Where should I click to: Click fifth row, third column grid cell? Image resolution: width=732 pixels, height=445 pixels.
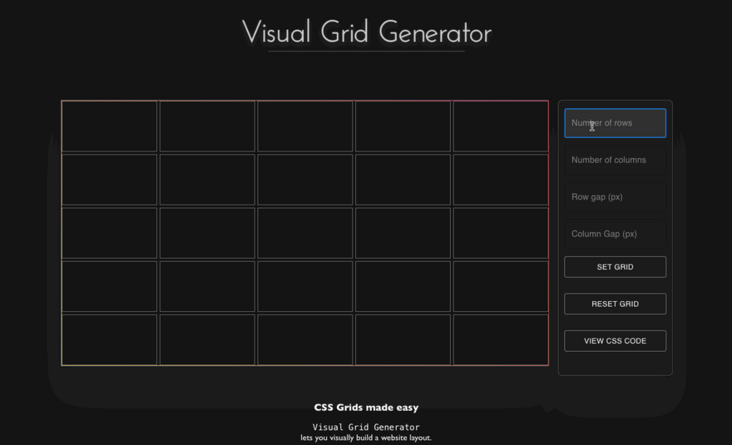305,339
